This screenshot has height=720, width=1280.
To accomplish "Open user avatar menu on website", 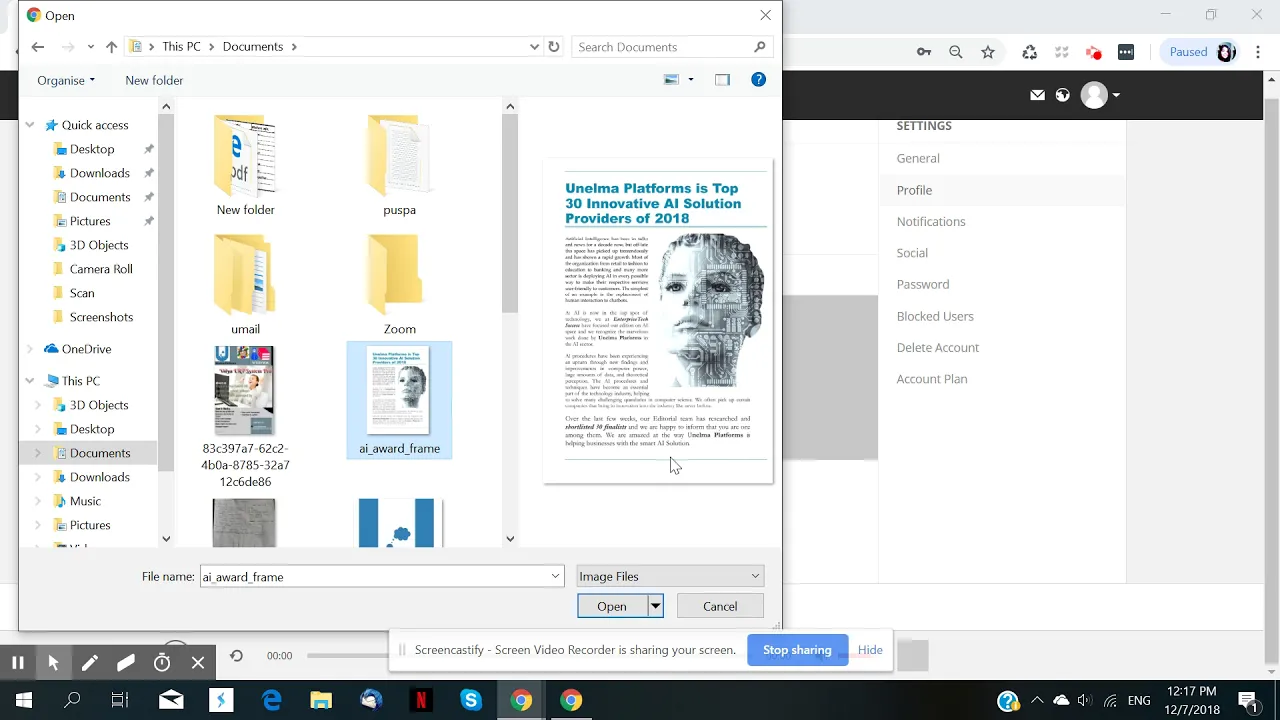I will pyautogui.click(x=1100, y=95).
